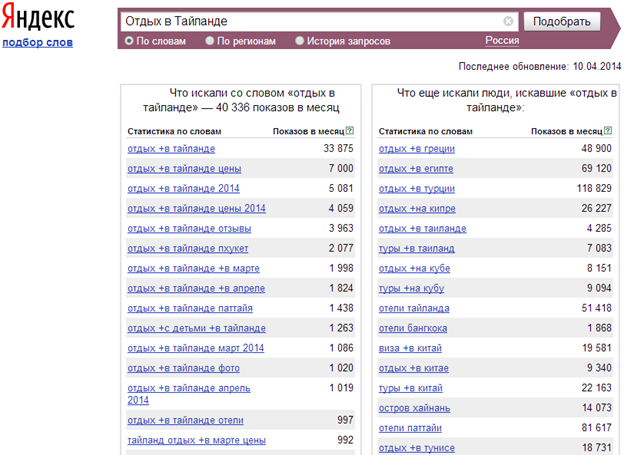This screenshot has height=455, width=624.
Task: Click the 997 impressions value
Action: click(x=345, y=420)
